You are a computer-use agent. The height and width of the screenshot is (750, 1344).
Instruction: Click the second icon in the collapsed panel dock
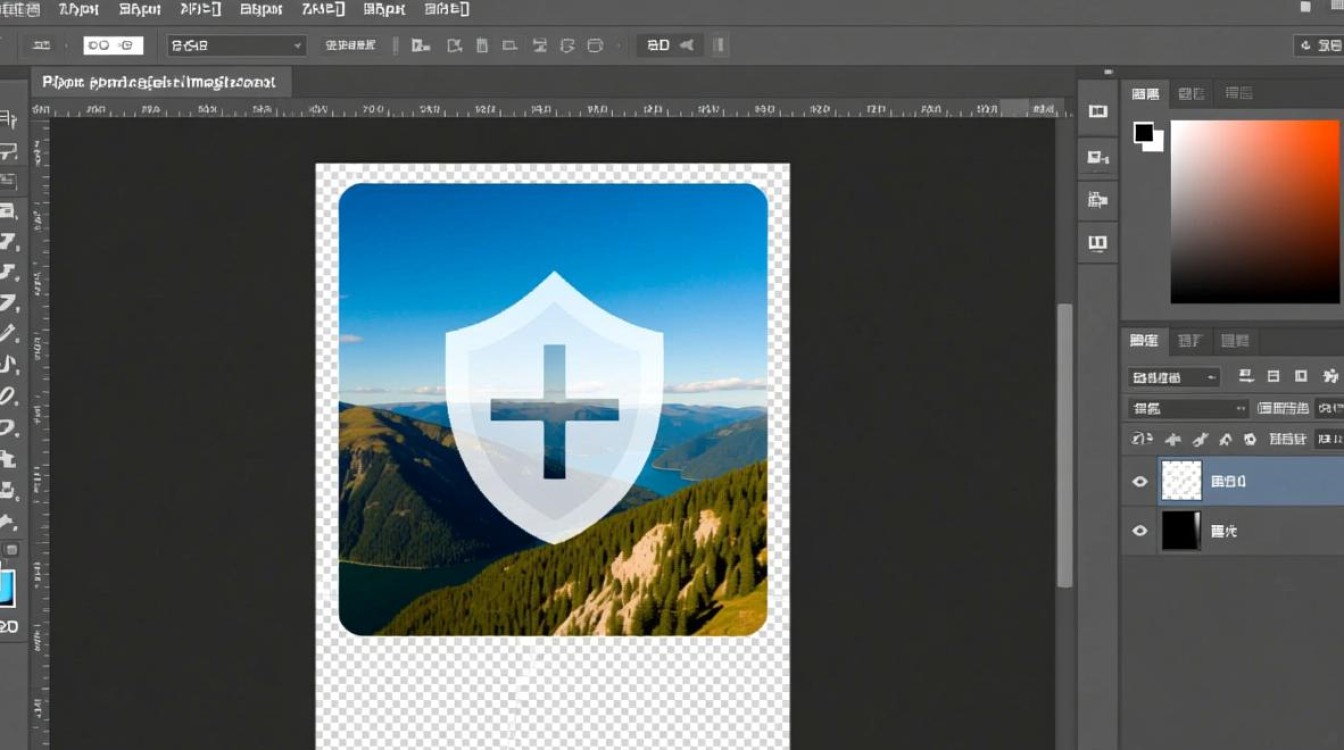click(x=1098, y=156)
